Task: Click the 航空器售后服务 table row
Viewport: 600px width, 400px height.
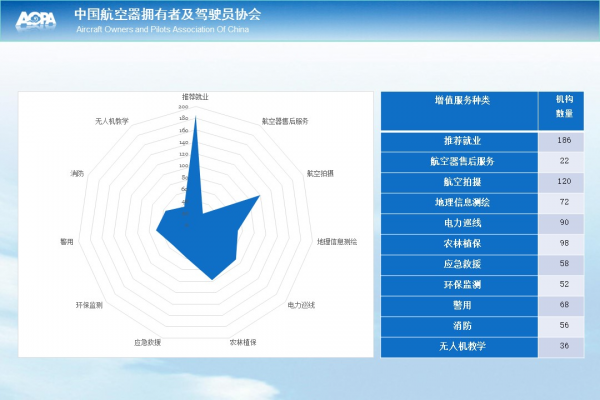Action: [462, 161]
